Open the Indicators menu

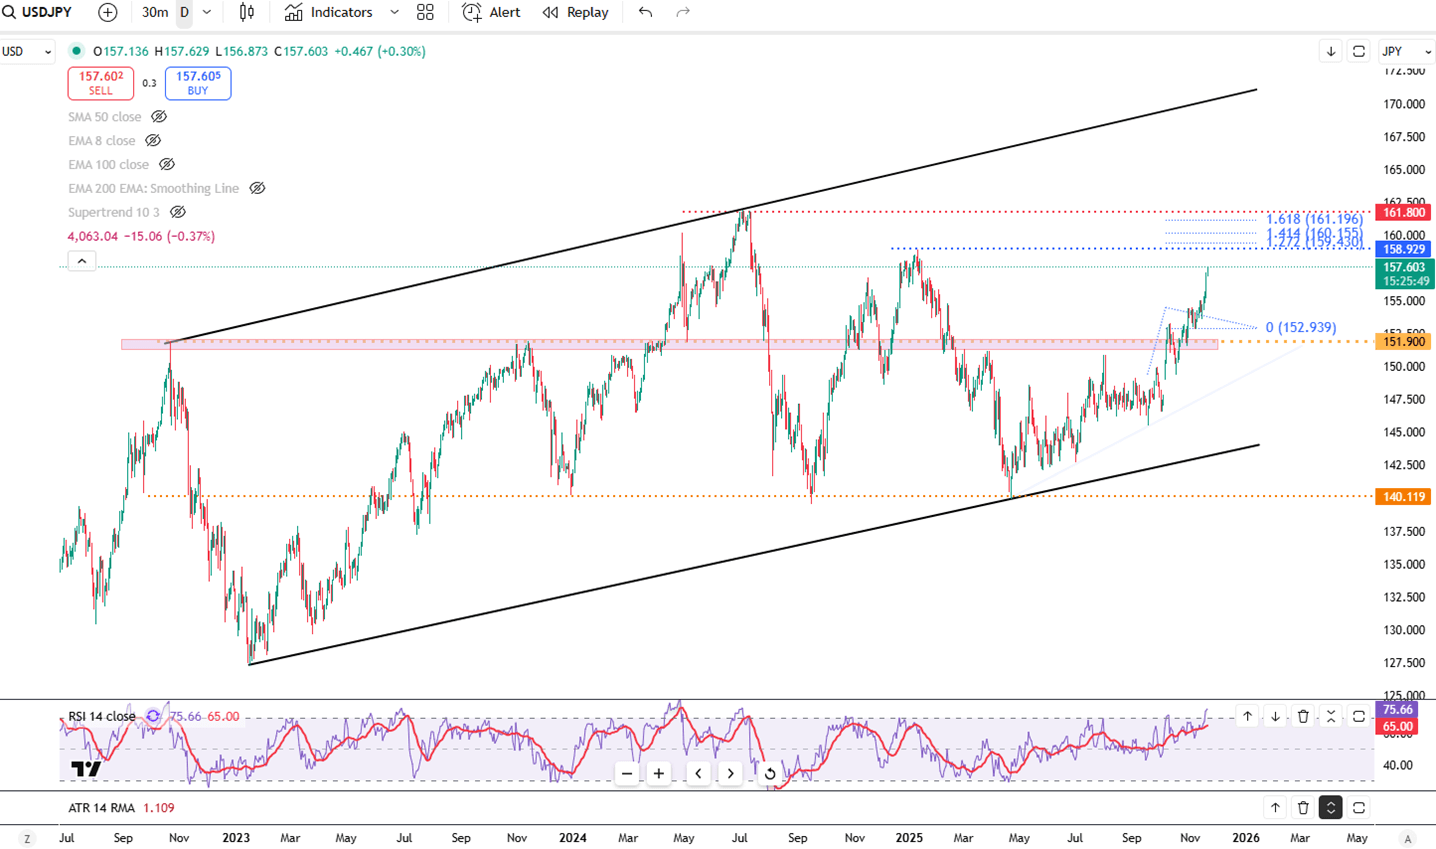pos(330,12)
